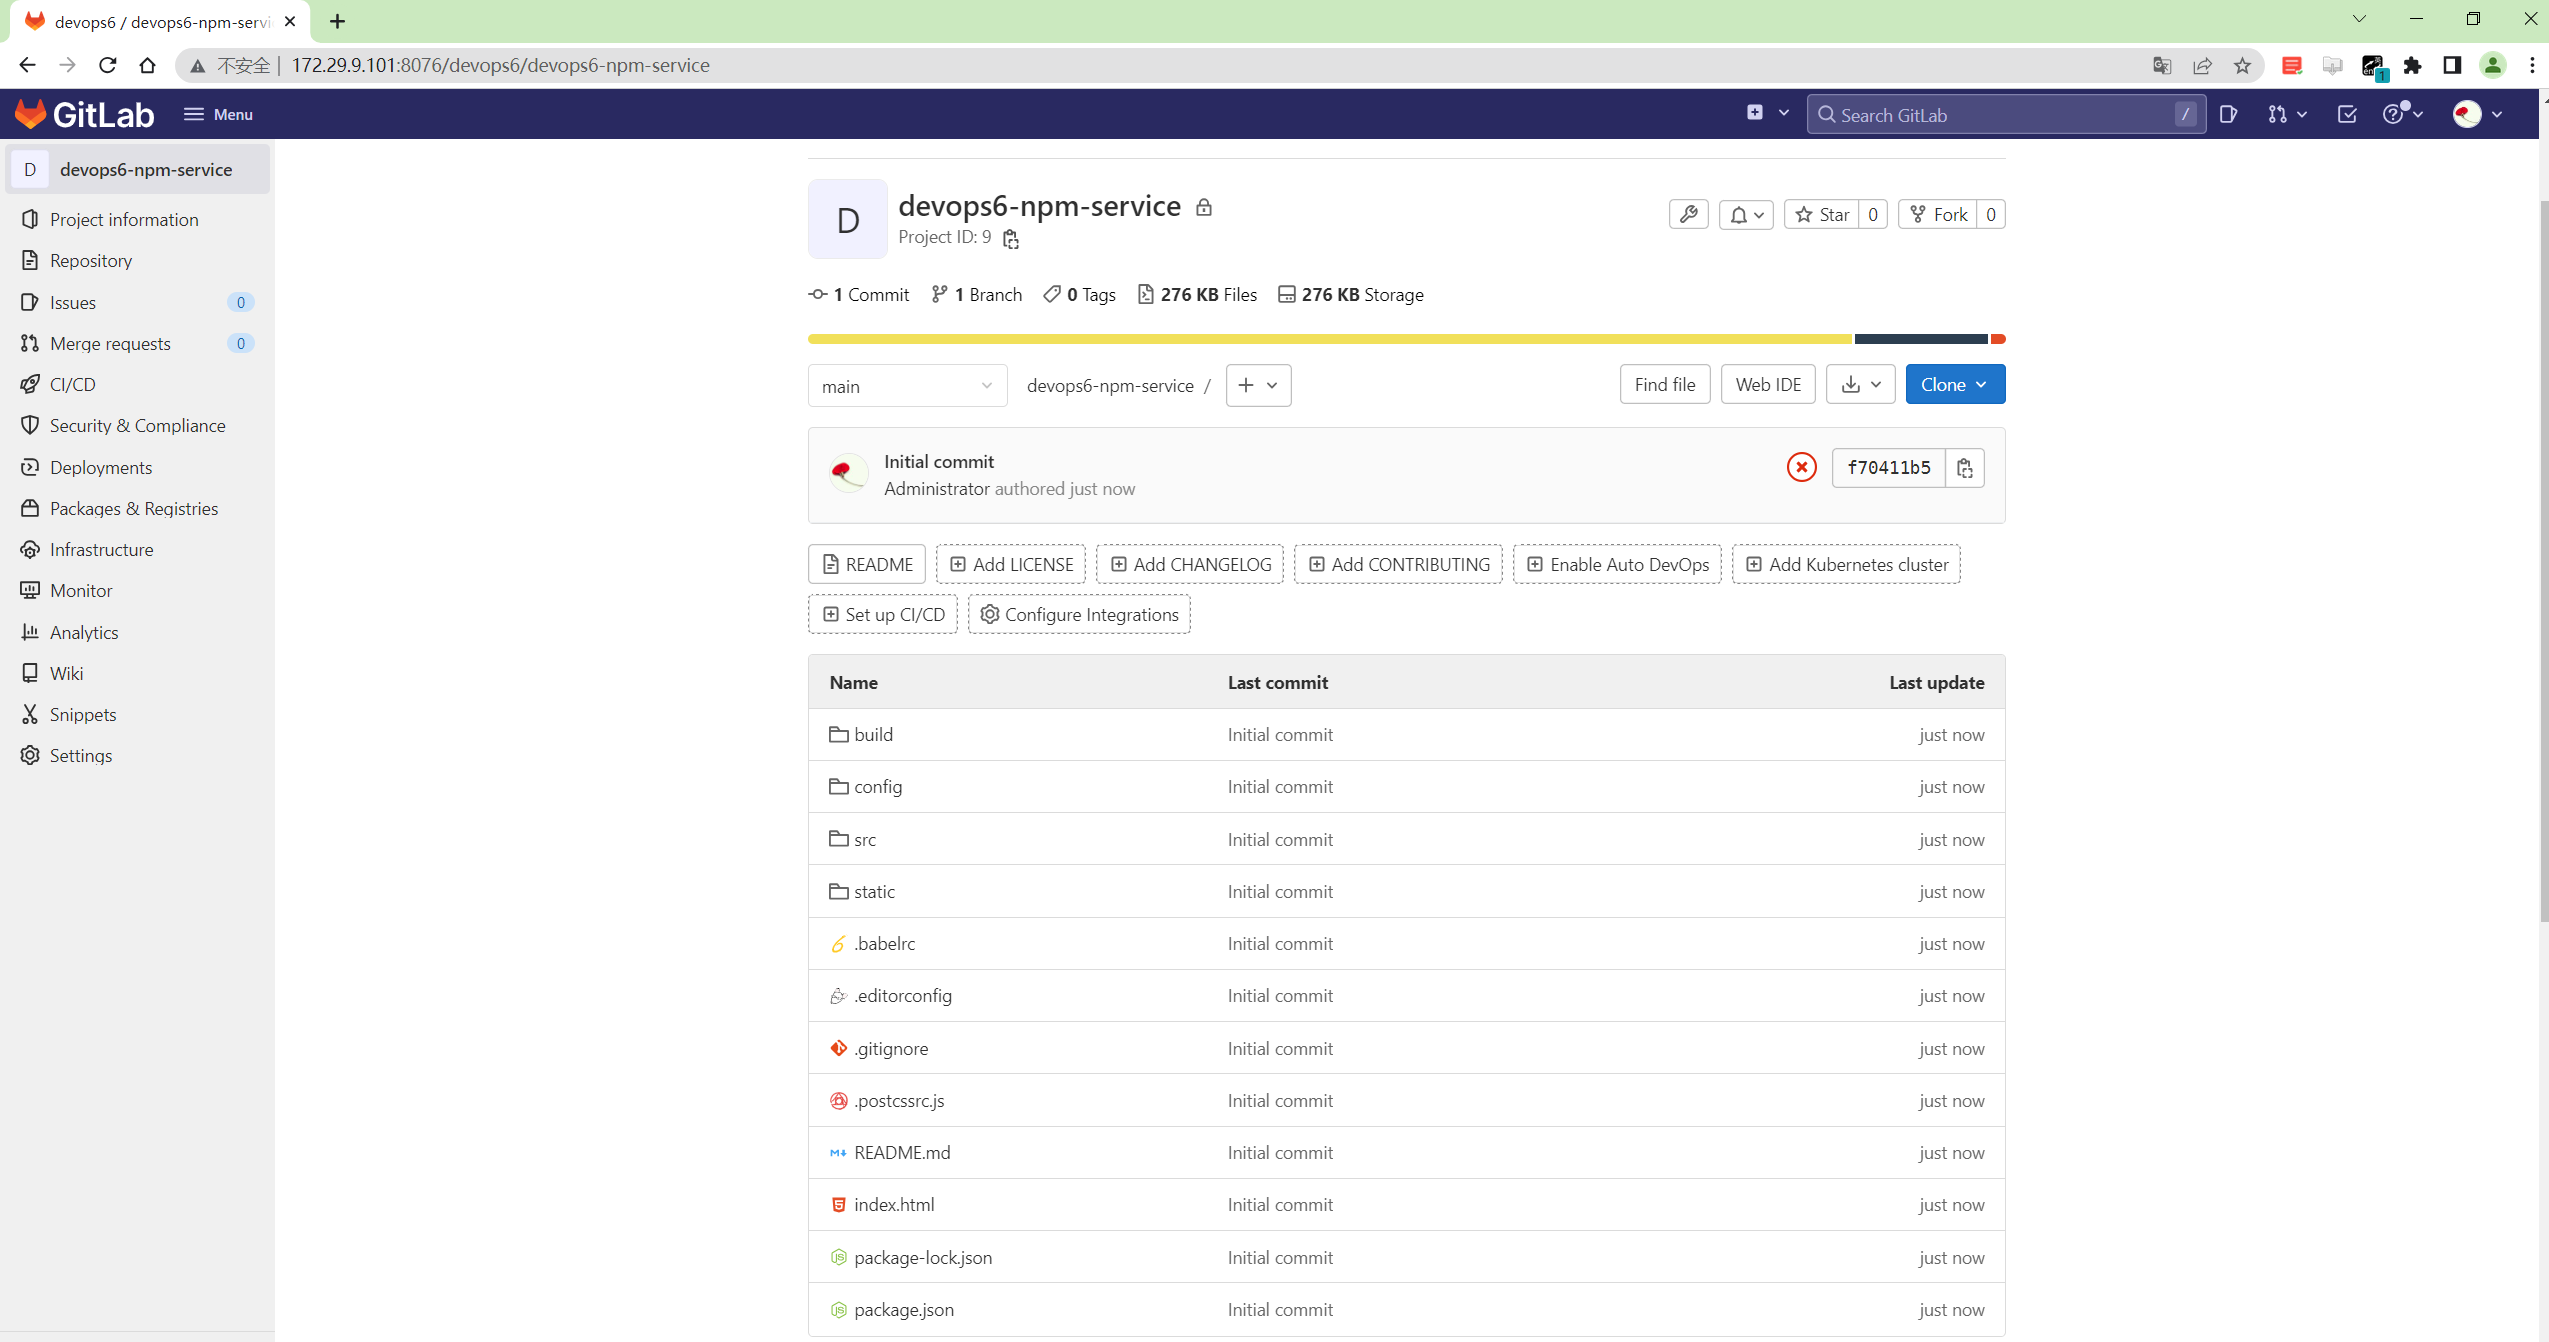The height and width of the screenshot is (1342, 2549).
Task: Open the package.json file
Action: (904, 1309)
